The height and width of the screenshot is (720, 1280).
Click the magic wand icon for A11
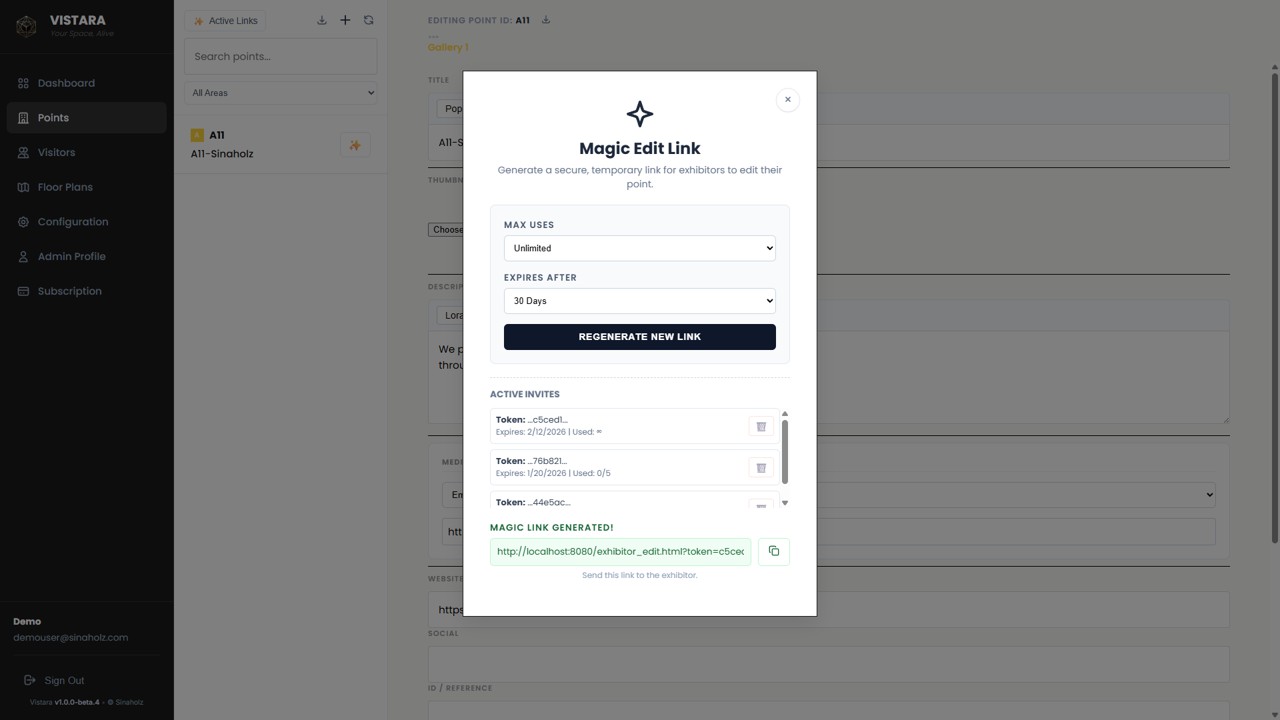[355, 145]
